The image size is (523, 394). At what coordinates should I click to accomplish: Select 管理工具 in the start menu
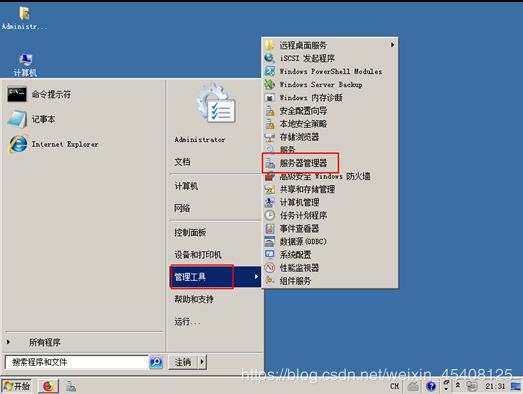pyautogui.click(x=215, y=277)
